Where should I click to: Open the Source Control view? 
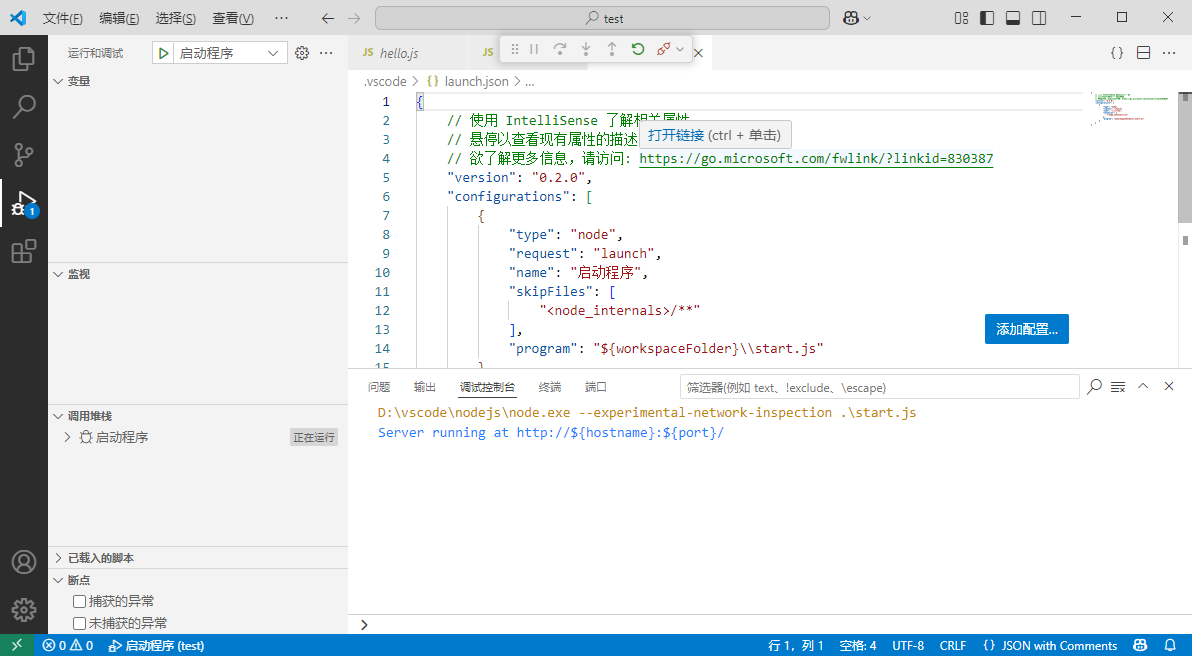24,154
